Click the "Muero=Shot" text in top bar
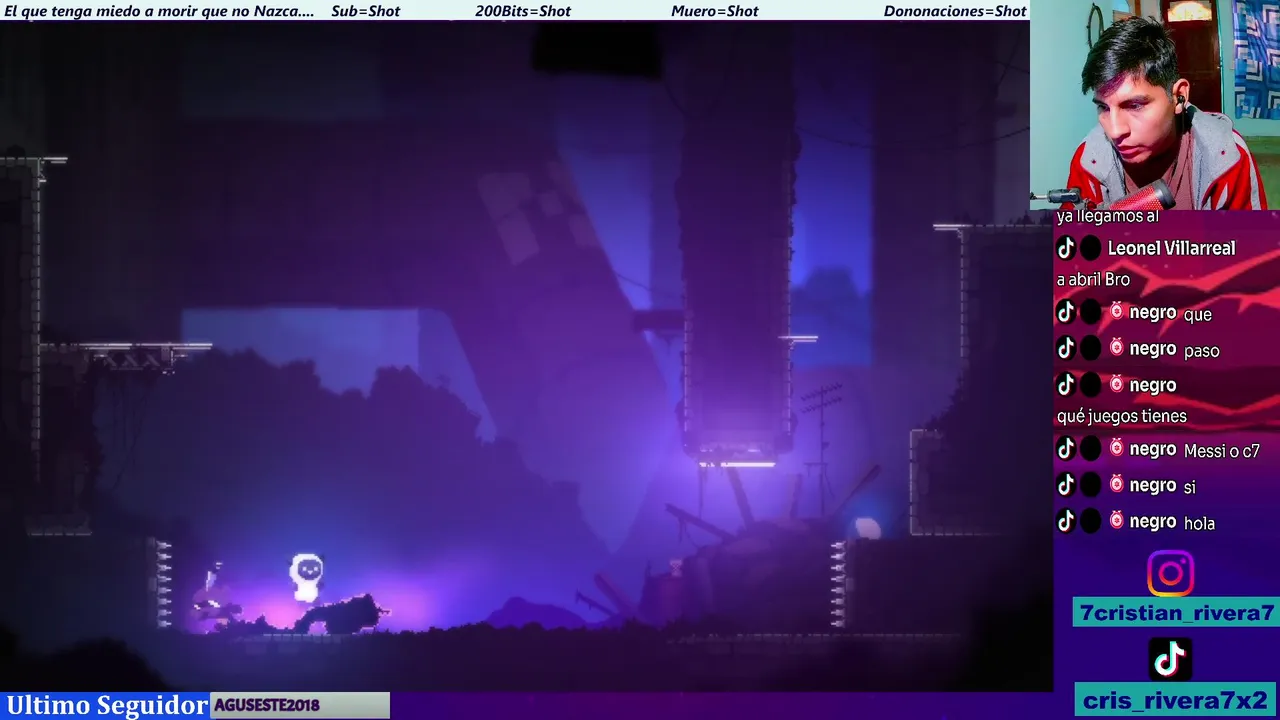 (x=714, y=11)
